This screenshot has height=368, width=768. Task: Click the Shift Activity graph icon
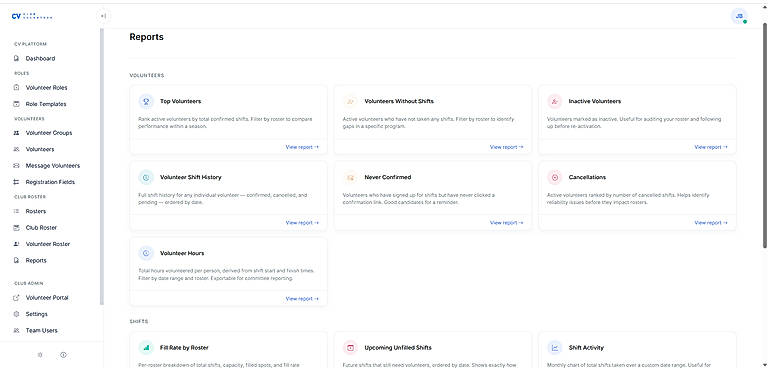click(555, 347)
